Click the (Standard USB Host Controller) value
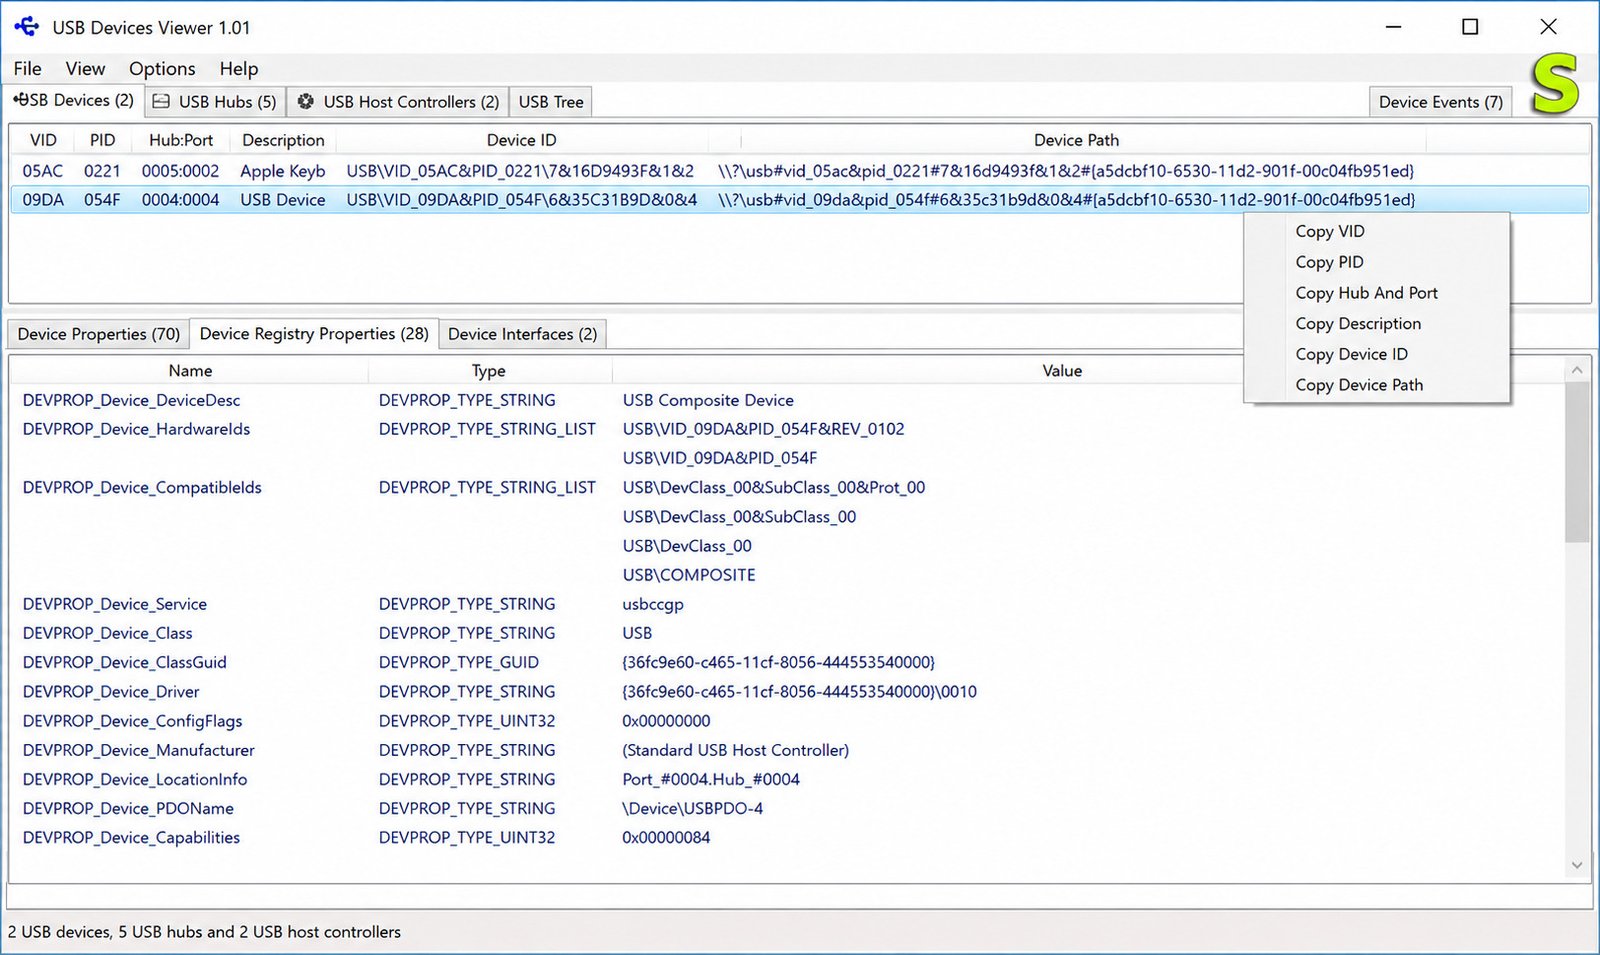1600x955 pixels. 736,750
